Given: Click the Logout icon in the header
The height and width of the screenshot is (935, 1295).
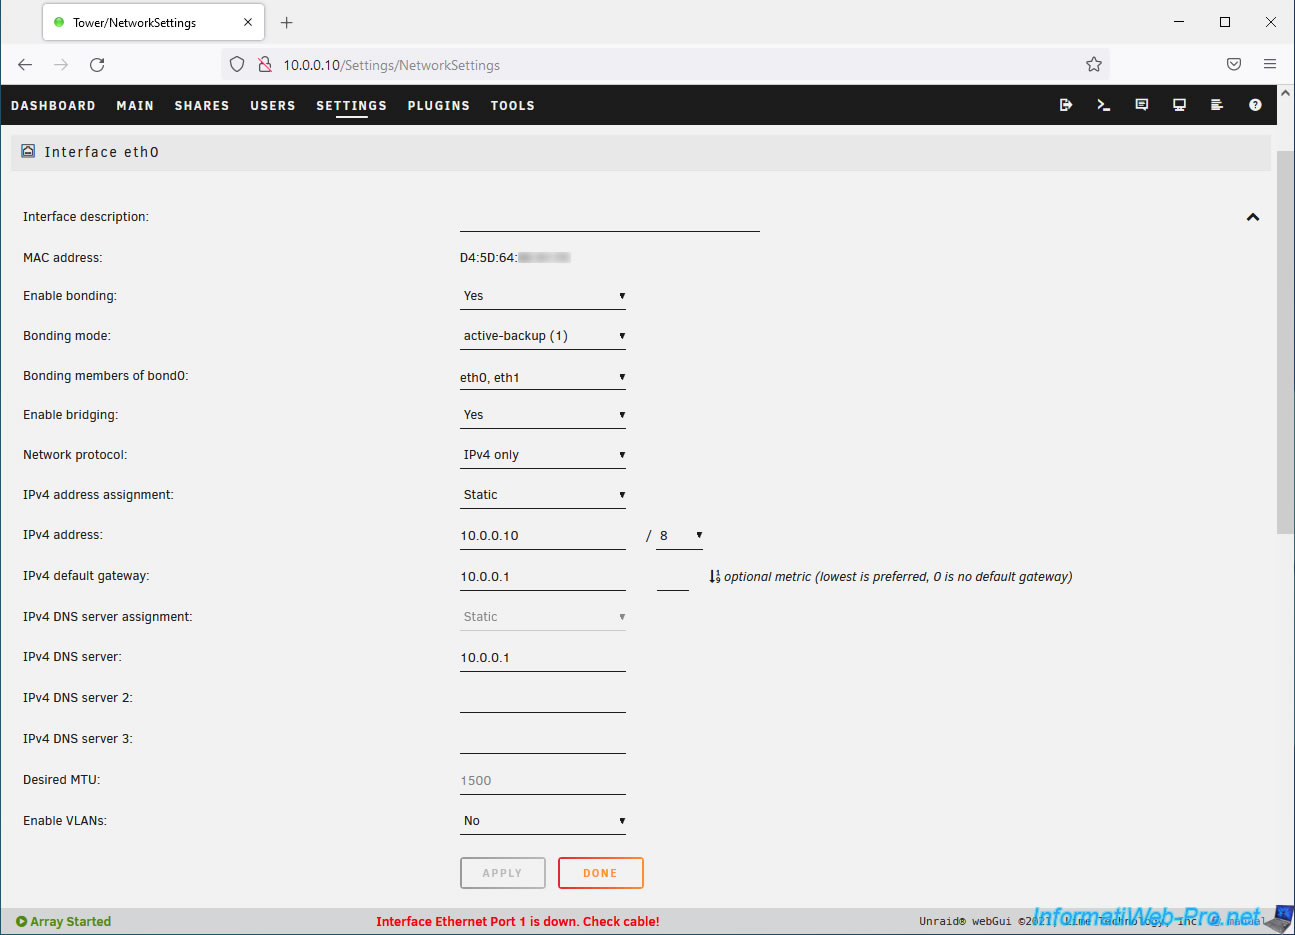Looking at the screenshot, I should (x=1066, y=105).
